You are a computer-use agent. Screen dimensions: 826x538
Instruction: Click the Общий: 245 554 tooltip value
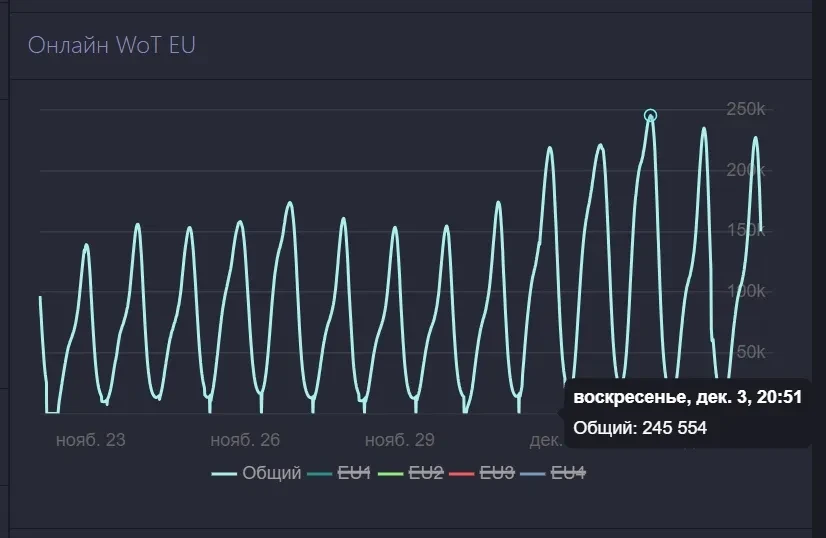640,428
